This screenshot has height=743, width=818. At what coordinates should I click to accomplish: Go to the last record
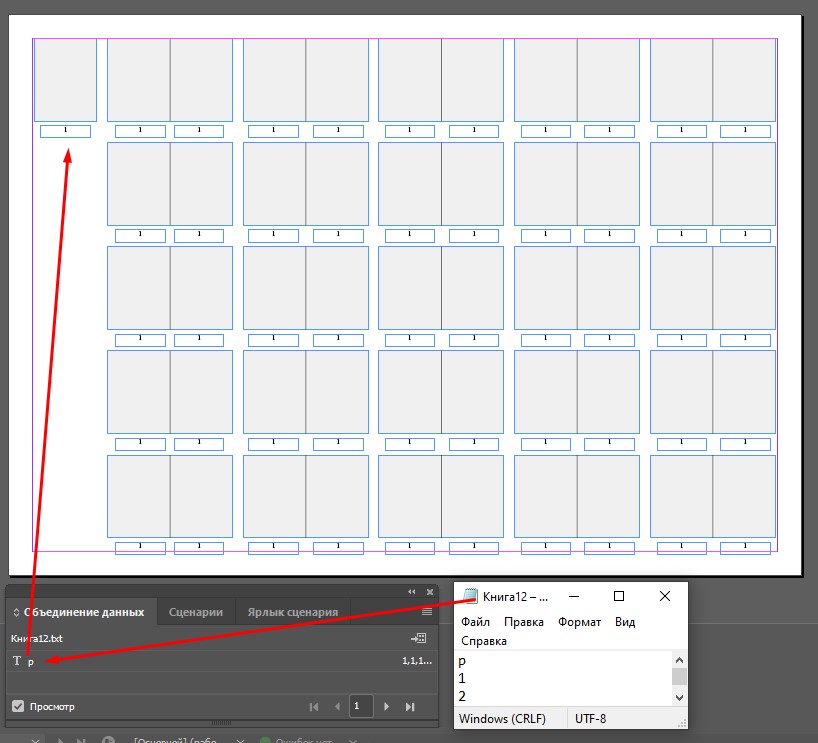click(410, 706)
